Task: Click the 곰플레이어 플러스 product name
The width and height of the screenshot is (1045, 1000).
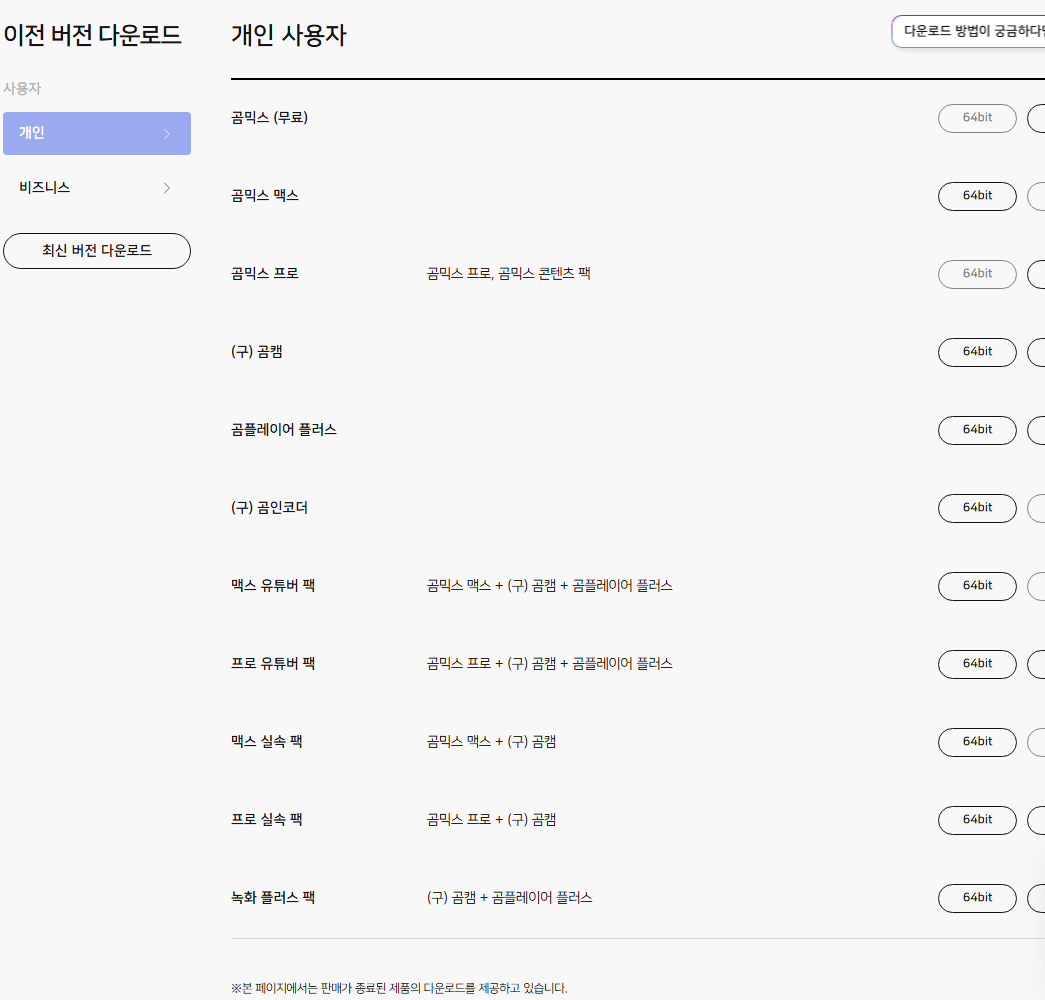Action: click(284, 430)
